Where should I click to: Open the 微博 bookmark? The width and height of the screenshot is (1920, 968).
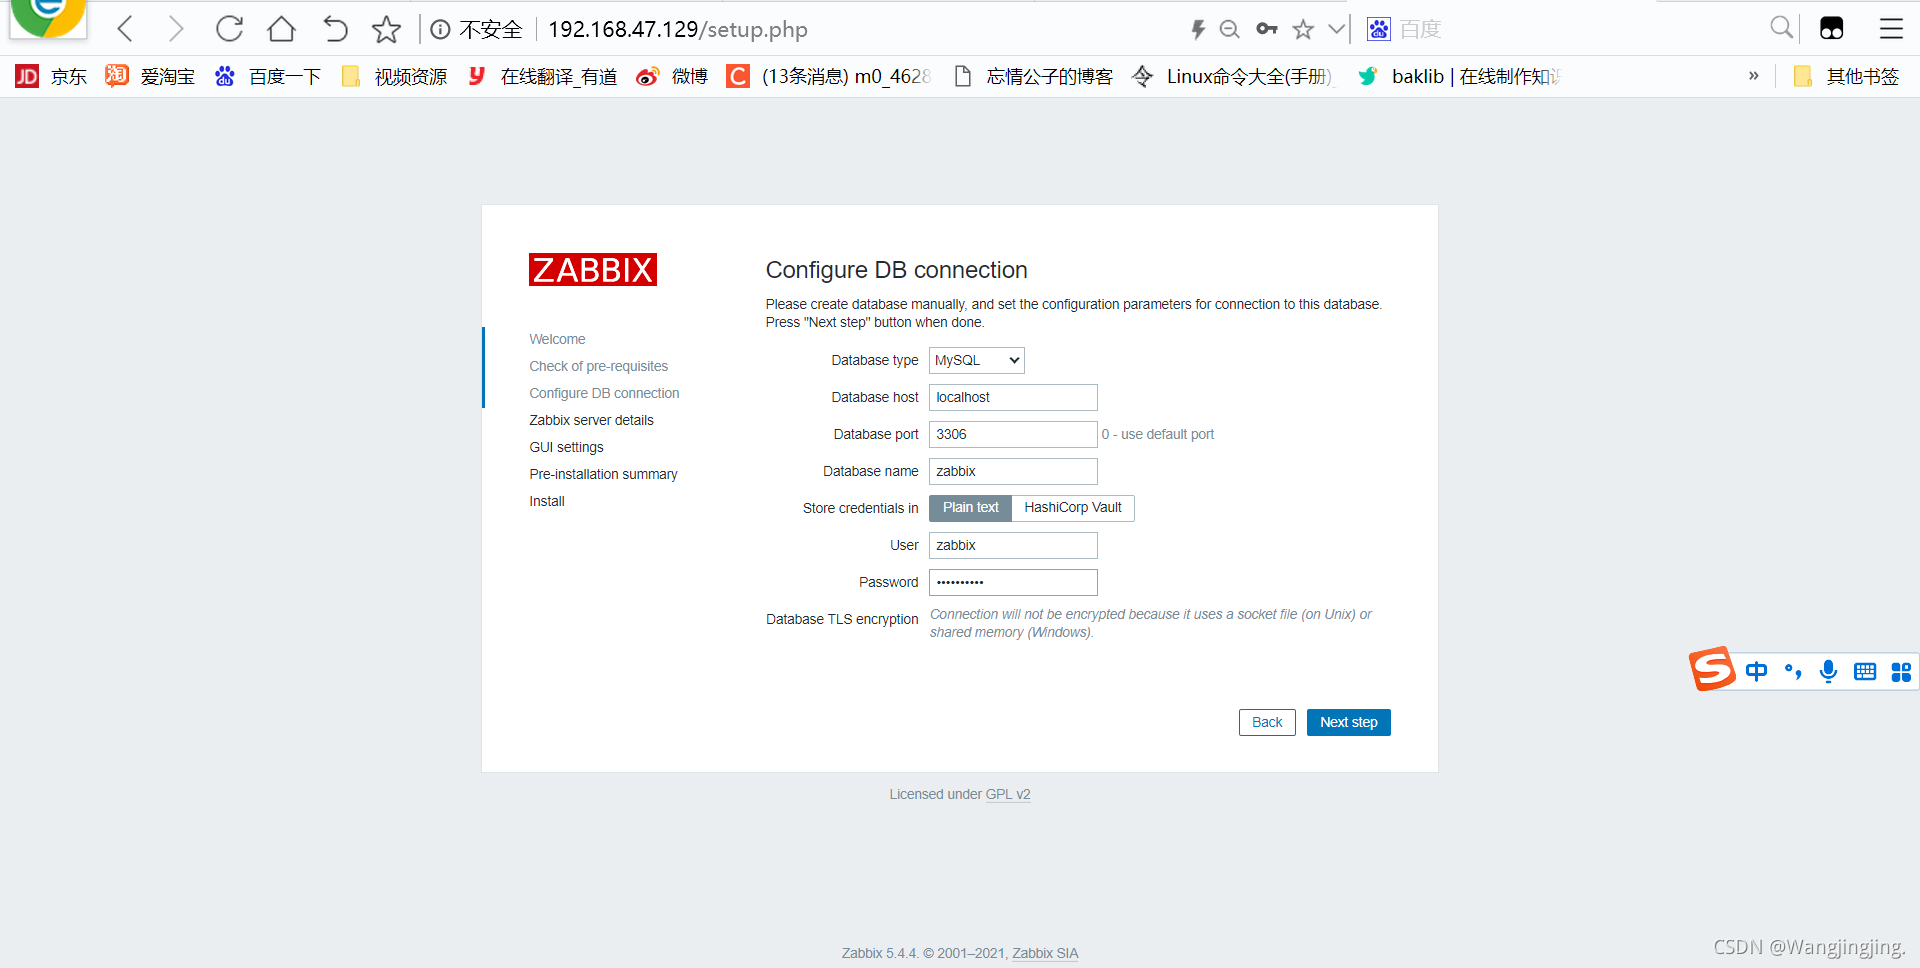coord(672,76)
